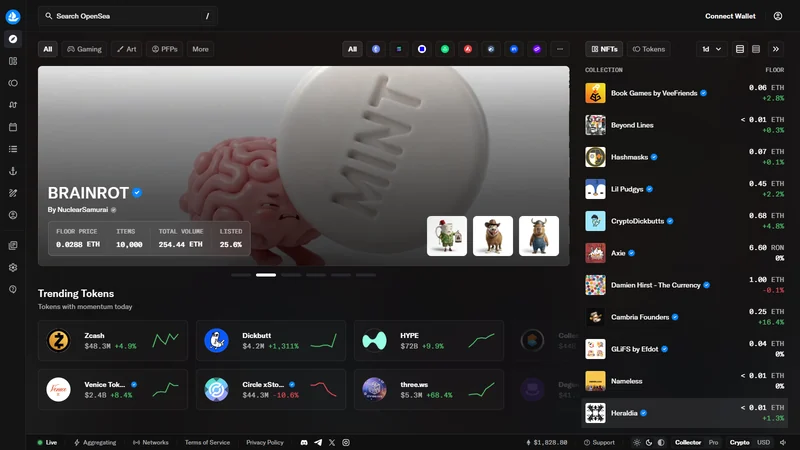Select the Art category tab

tap(127, 49)
